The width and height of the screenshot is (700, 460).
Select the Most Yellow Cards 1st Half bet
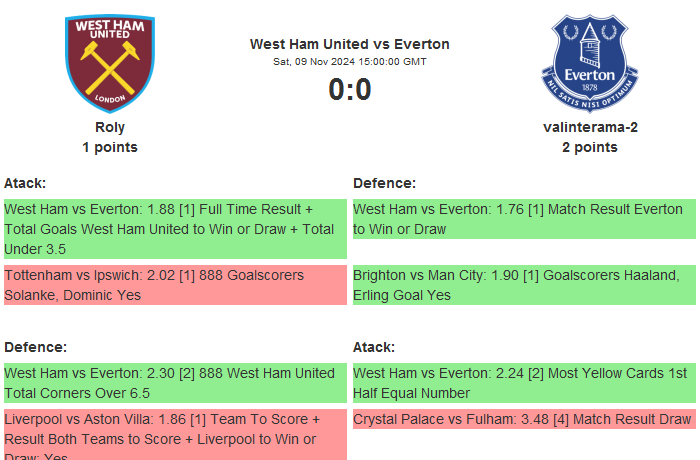(523, 383)
